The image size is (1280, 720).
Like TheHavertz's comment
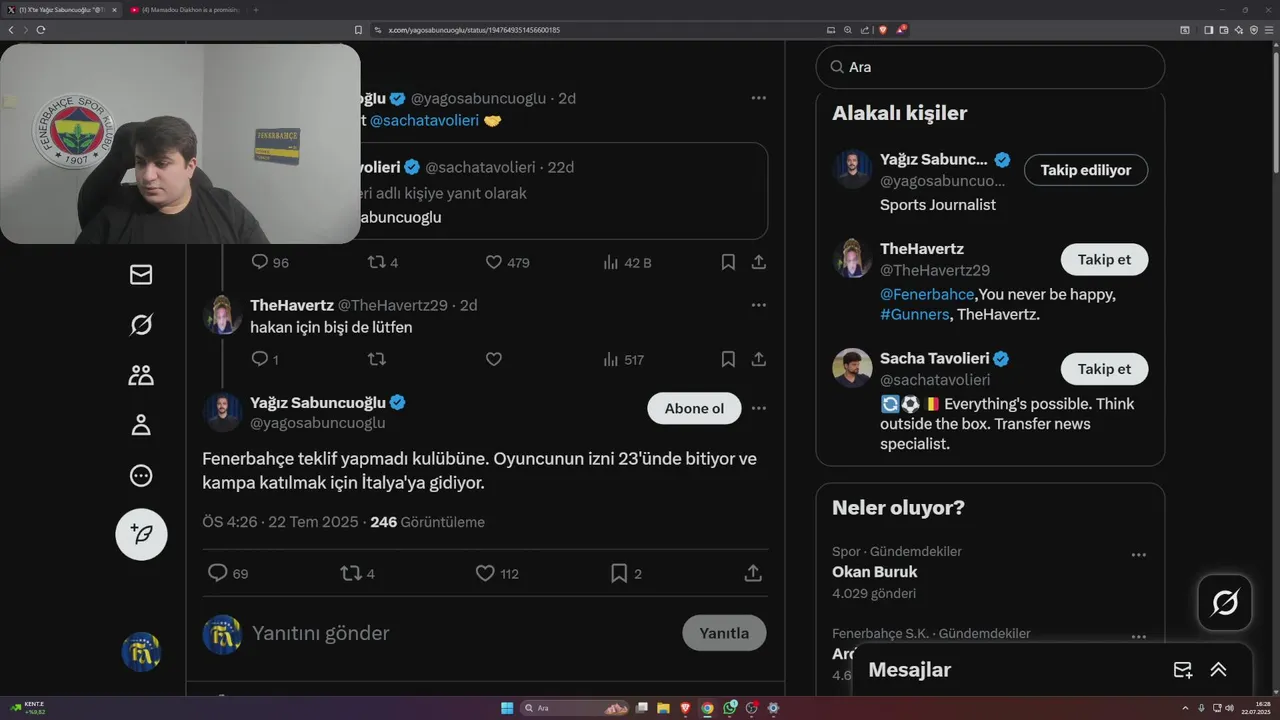coord(493,359)
